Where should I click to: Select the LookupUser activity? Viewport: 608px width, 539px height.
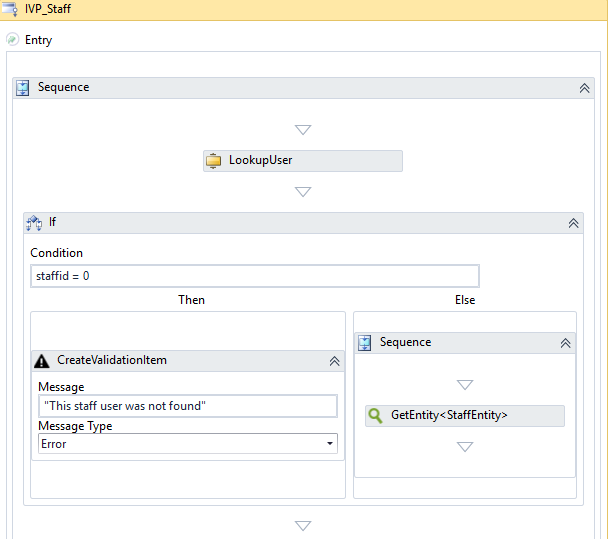point(302,160)
